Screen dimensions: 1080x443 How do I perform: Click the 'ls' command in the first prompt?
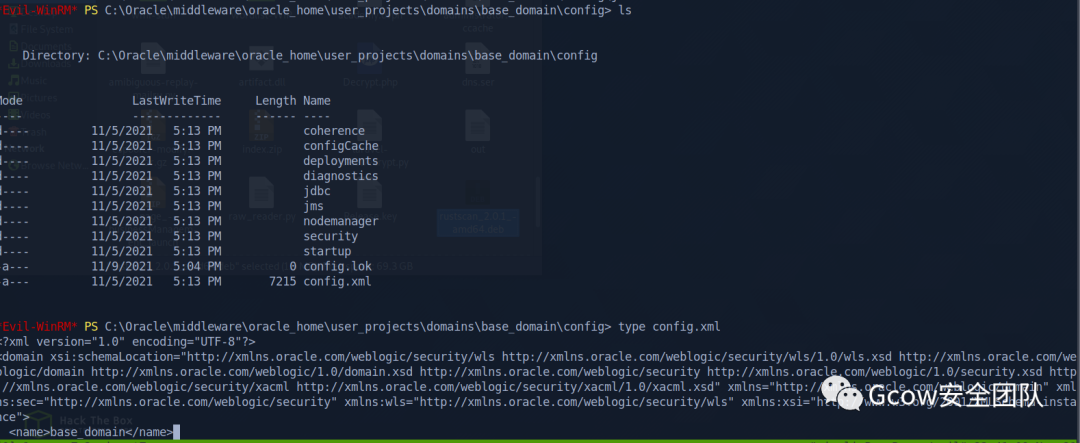coord(625,11)
